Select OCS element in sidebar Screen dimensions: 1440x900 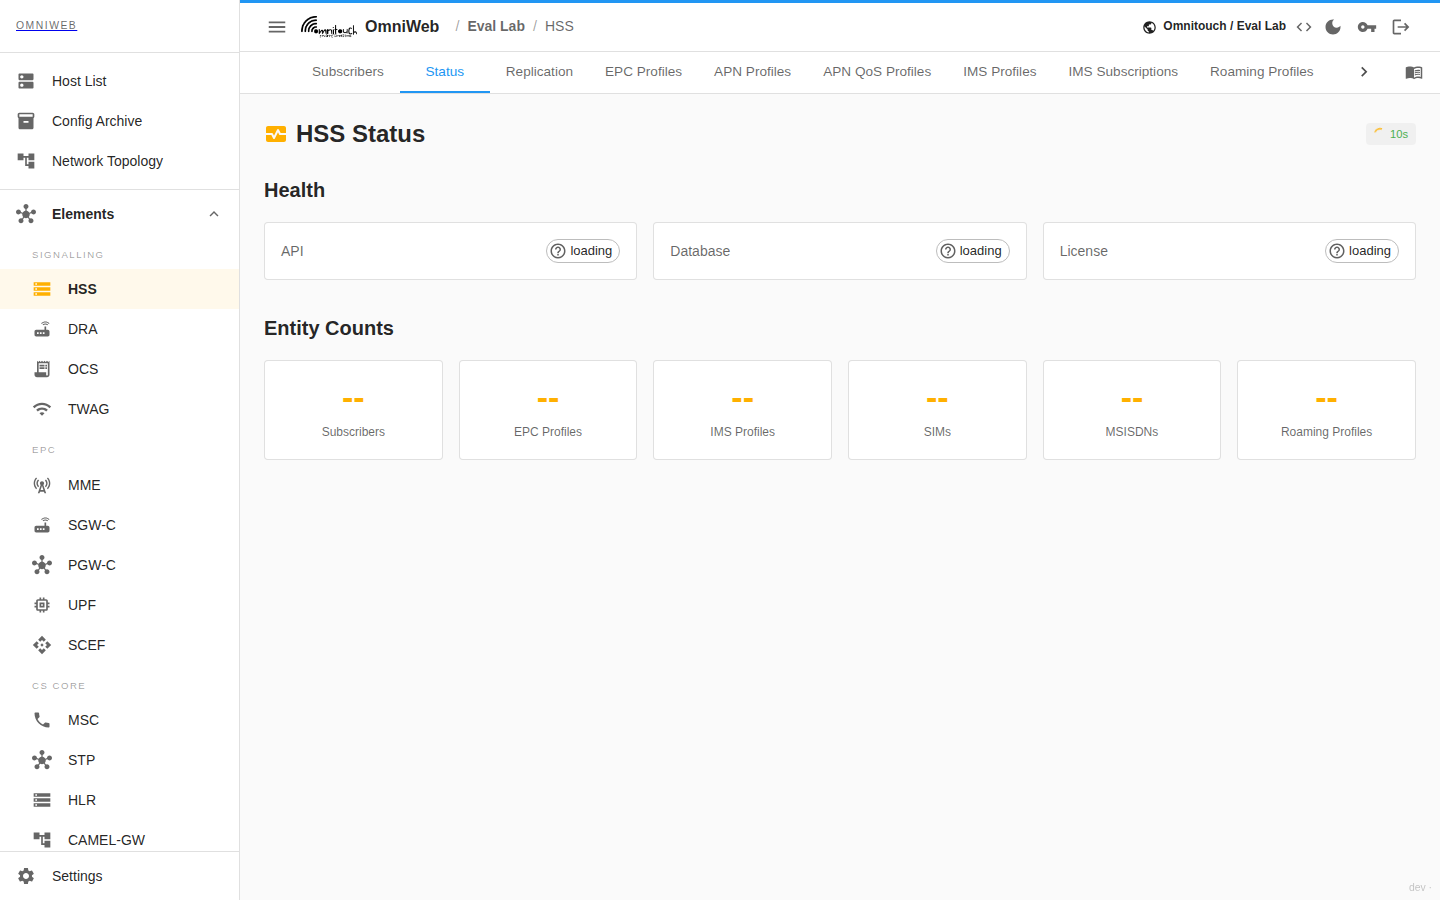coord(120,369)
